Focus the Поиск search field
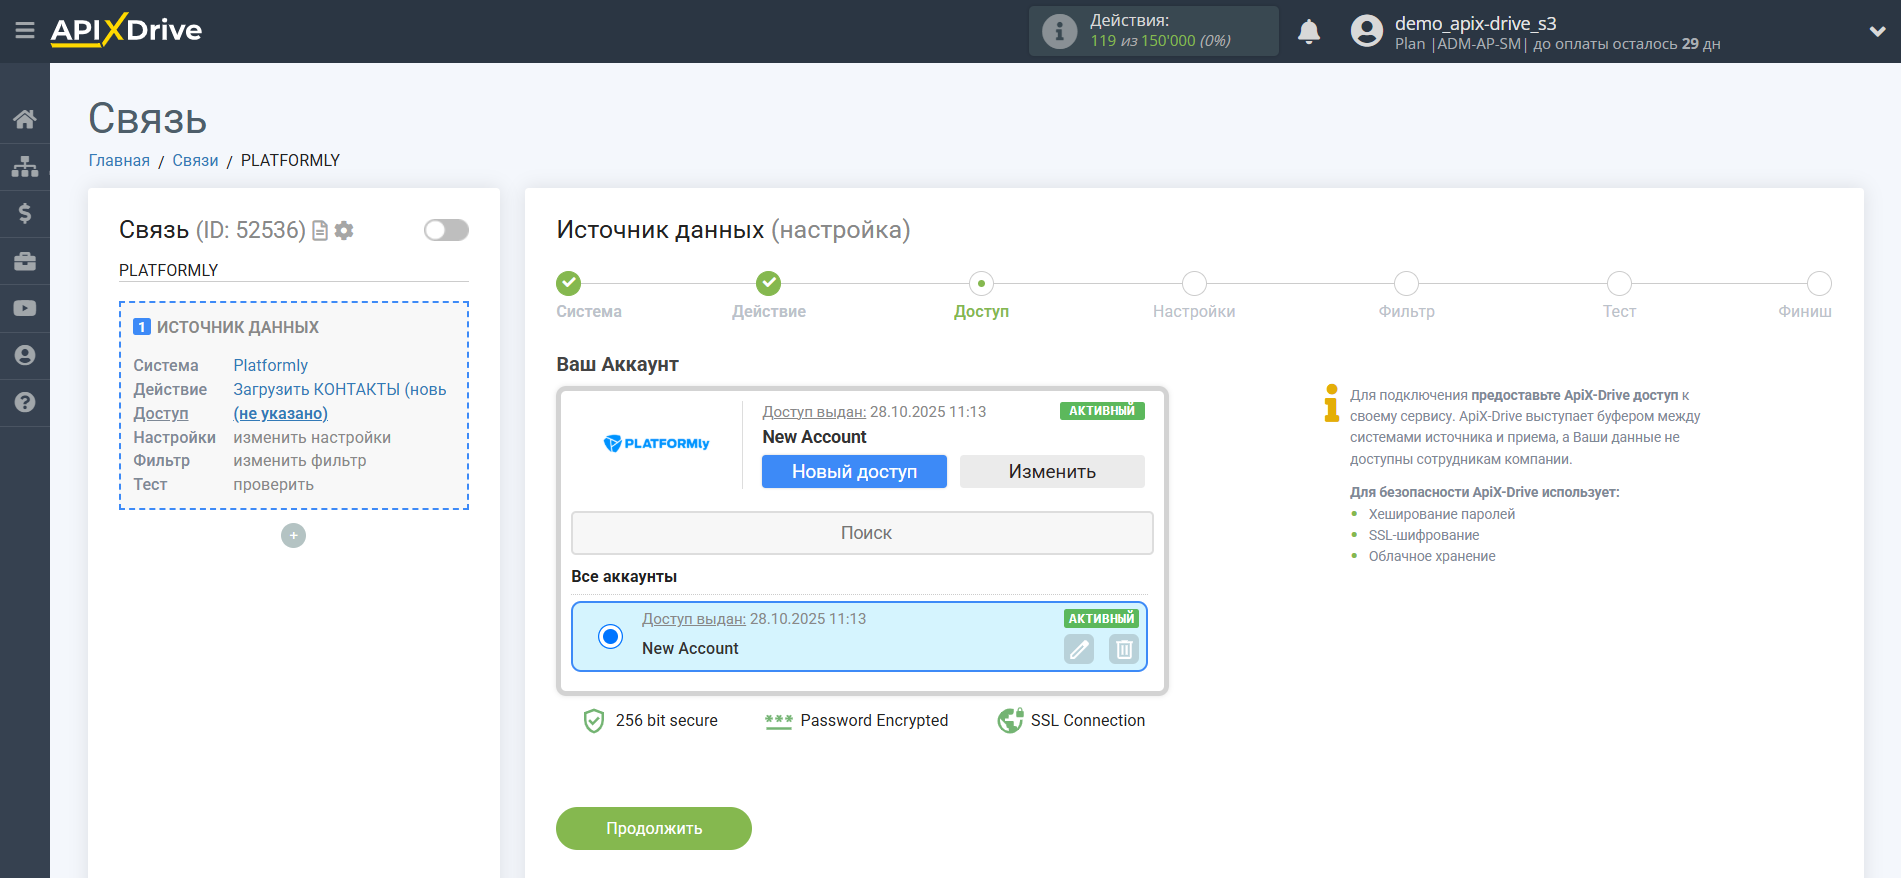1901x878 pixels. pyautogui.click(x=862, y=533)
